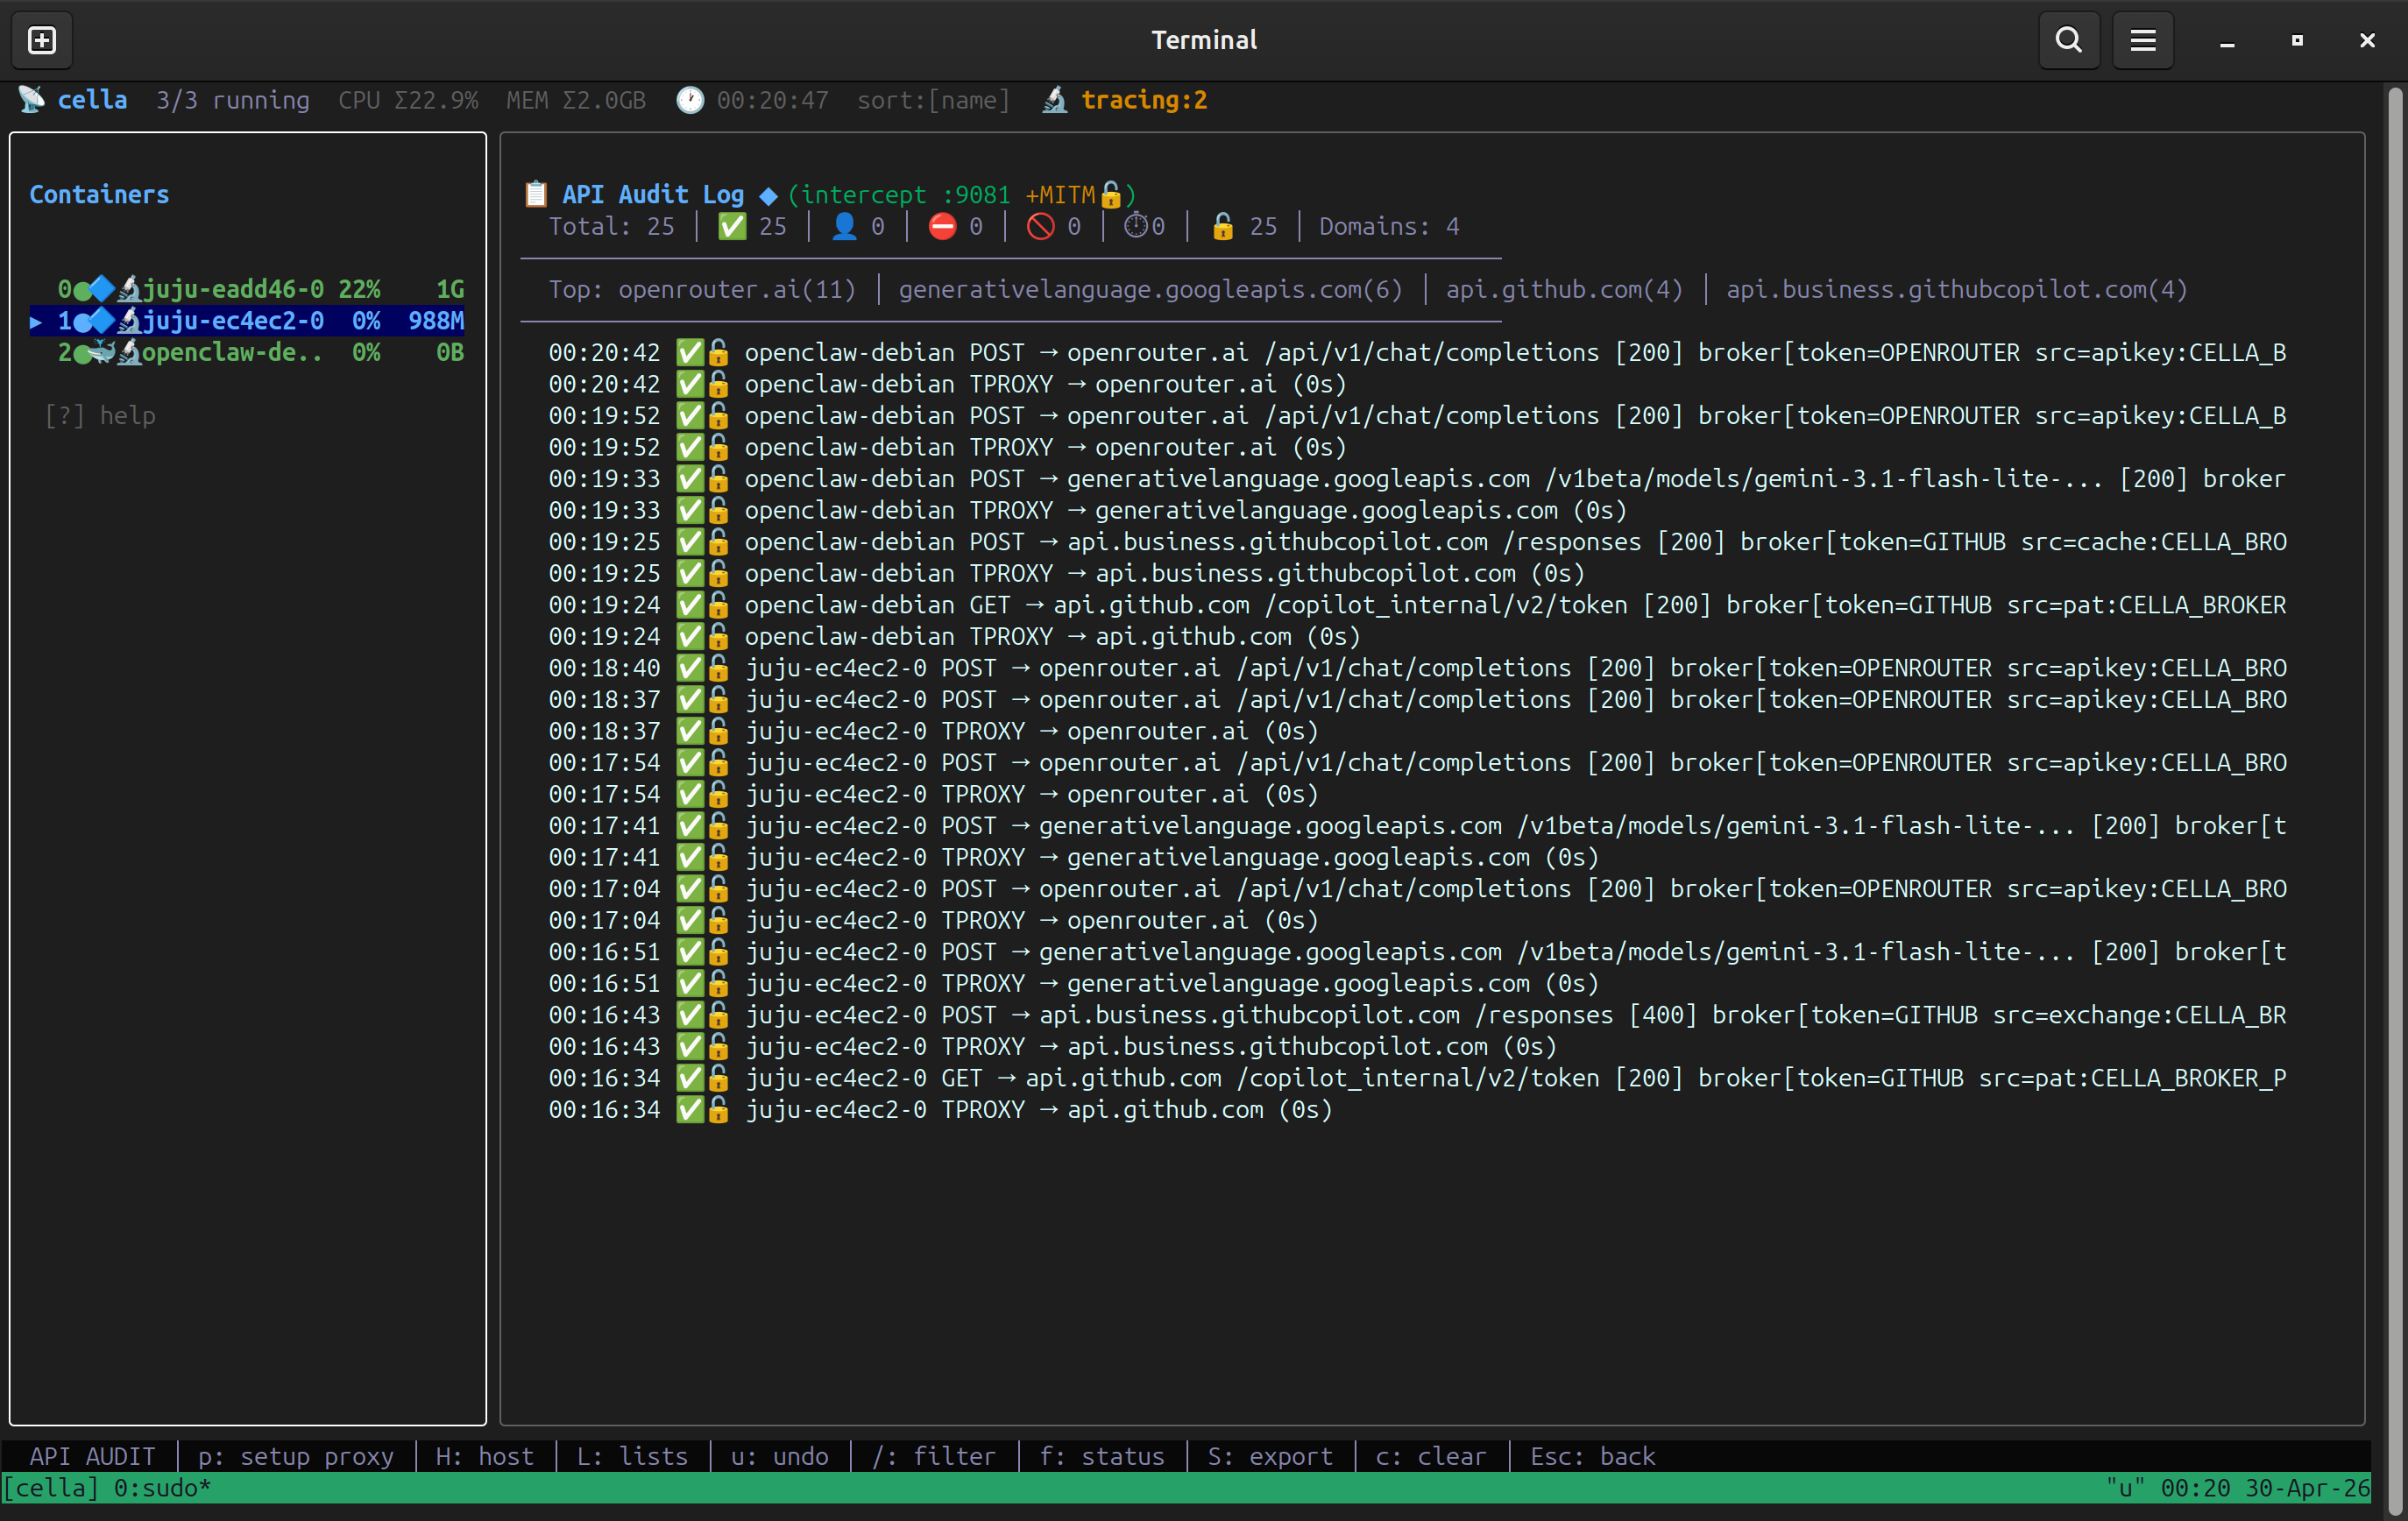
Task: Click the red no-entry stat icon
Action: pyautogui.click(x=942, y=227)
